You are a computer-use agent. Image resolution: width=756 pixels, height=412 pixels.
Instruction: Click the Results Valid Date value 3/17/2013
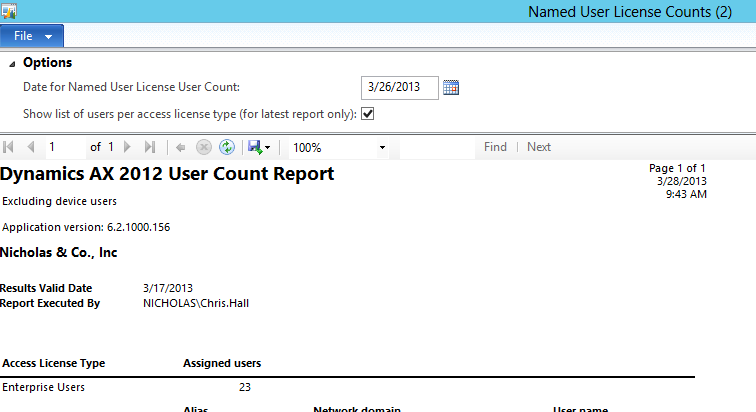pyautogui.click(x=168, y=288)
